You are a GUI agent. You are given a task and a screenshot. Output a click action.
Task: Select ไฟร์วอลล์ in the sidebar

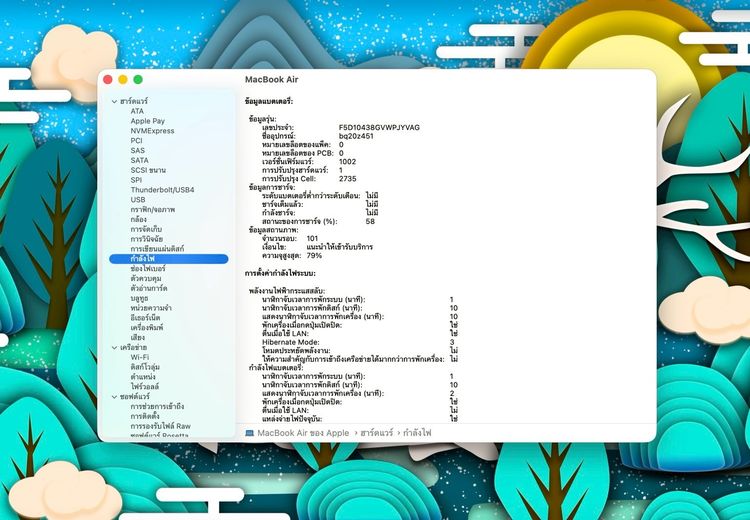(145, 387)
